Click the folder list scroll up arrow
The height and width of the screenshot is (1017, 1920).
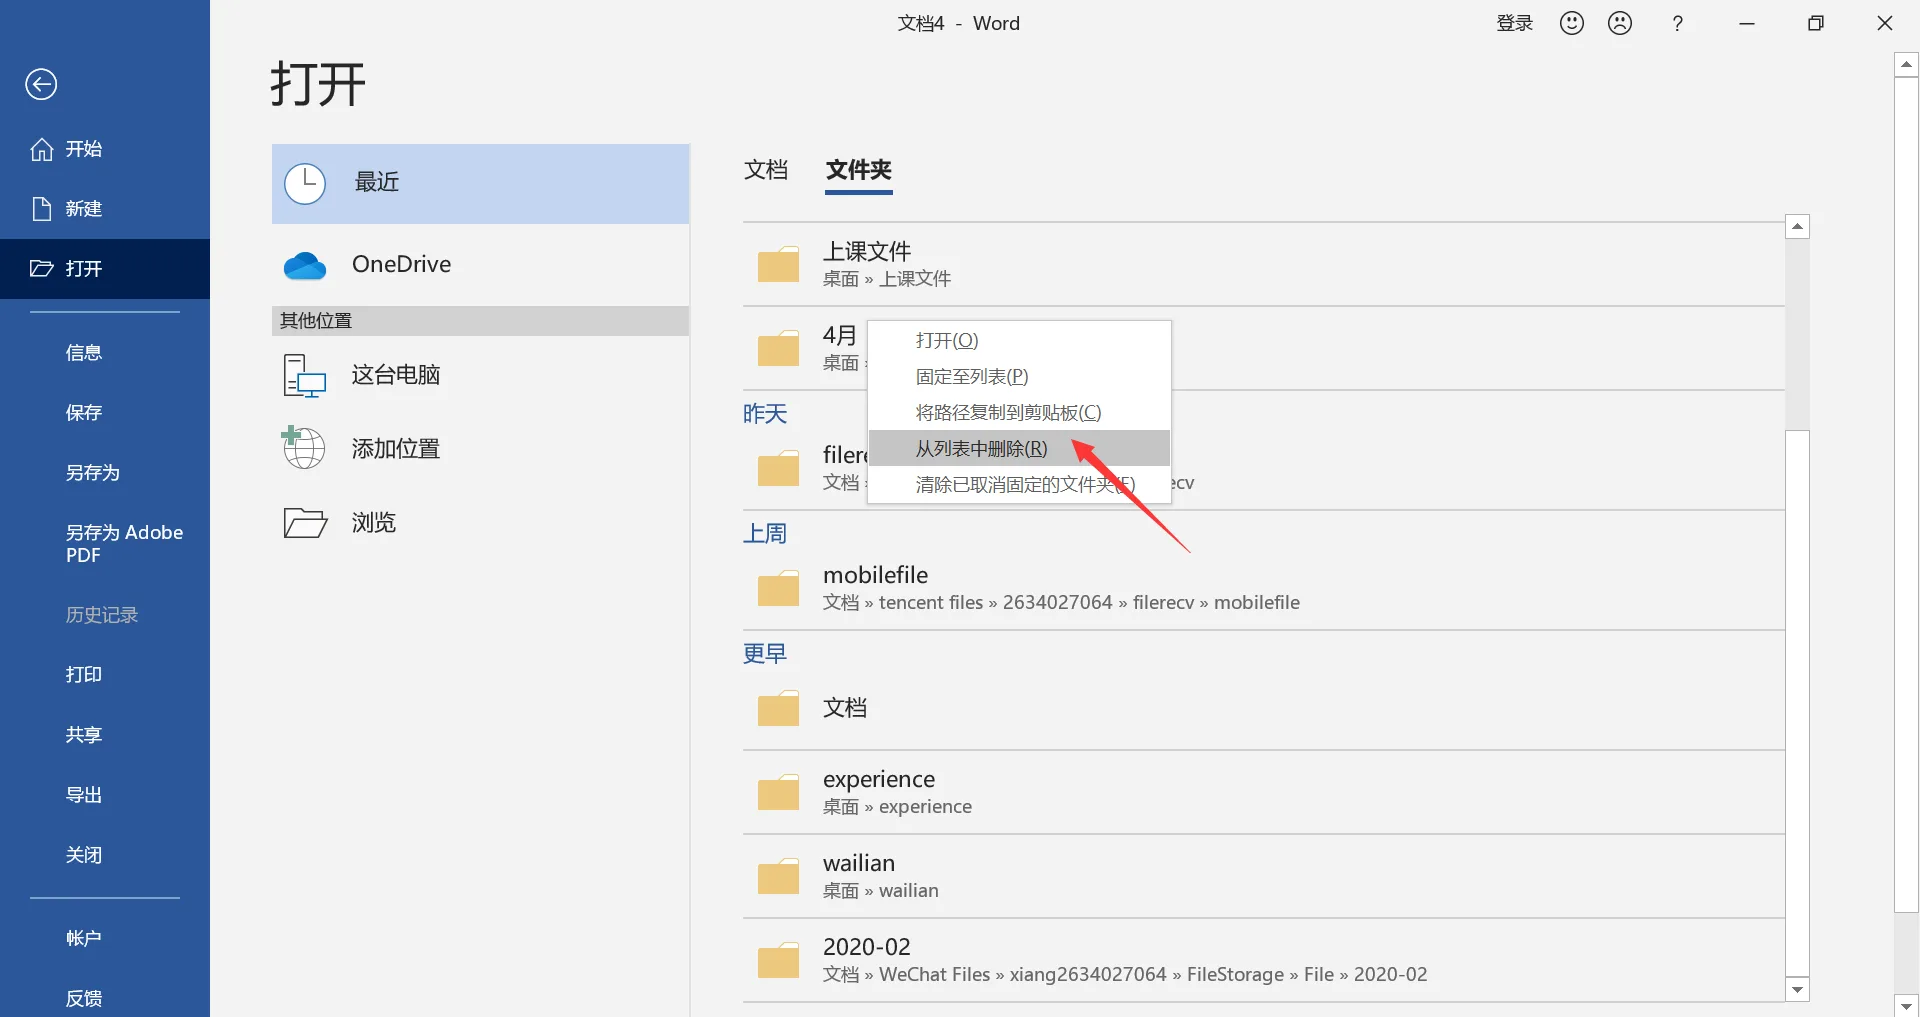[1797, 227]
